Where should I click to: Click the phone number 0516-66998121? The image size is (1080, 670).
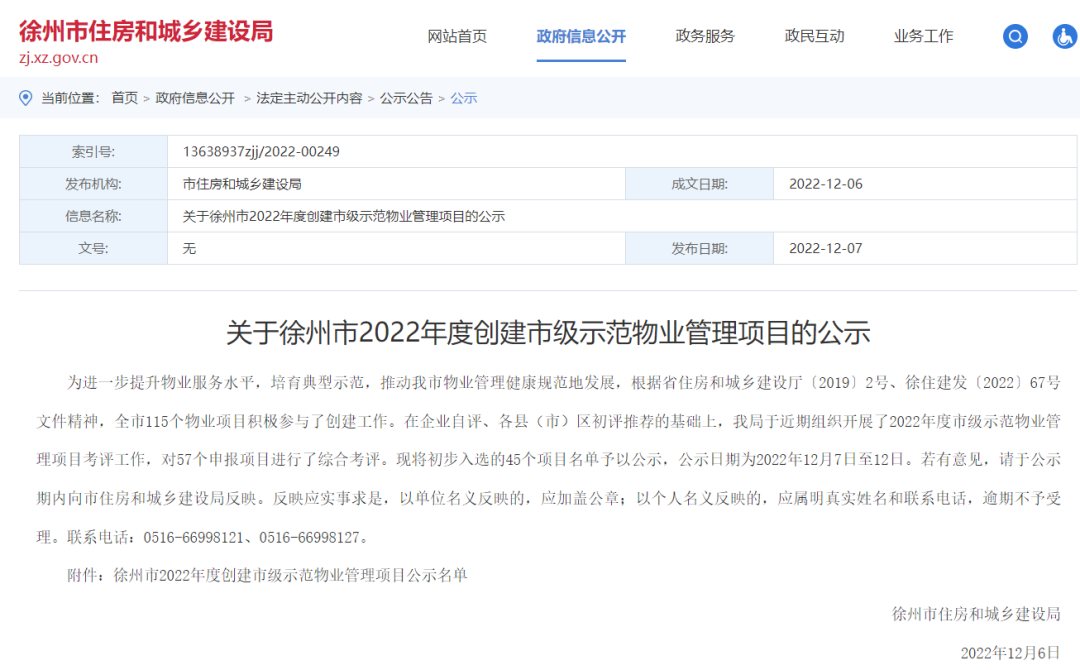coord(194,537)
